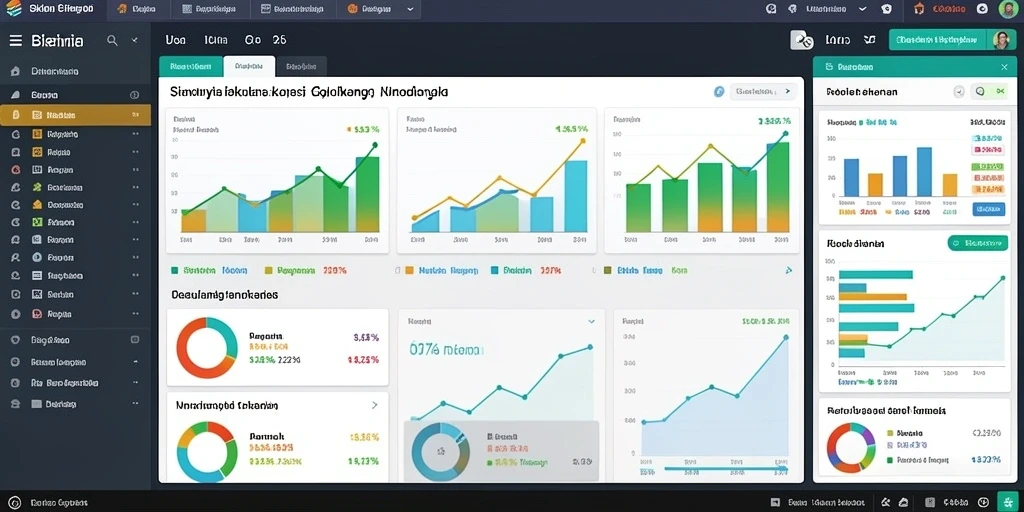Viewport: 1024px width, 512px height.
Task: Click the striped app logo in top-left corner
Action: (x=14, y=9)
